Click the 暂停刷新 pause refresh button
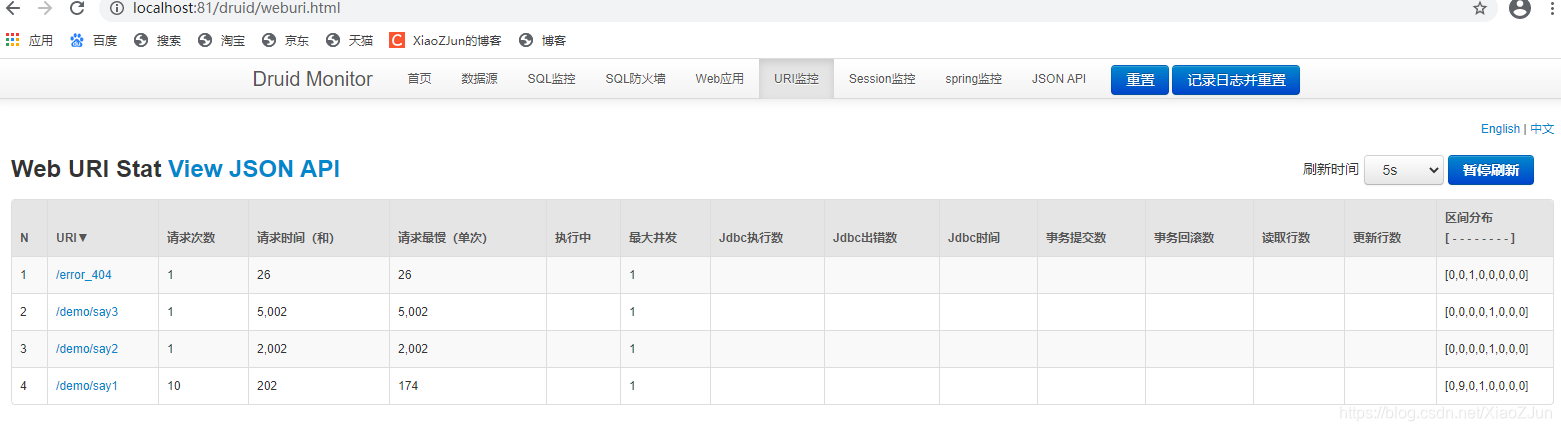This screenshot has height=431, width=1561. (1491, 170)
